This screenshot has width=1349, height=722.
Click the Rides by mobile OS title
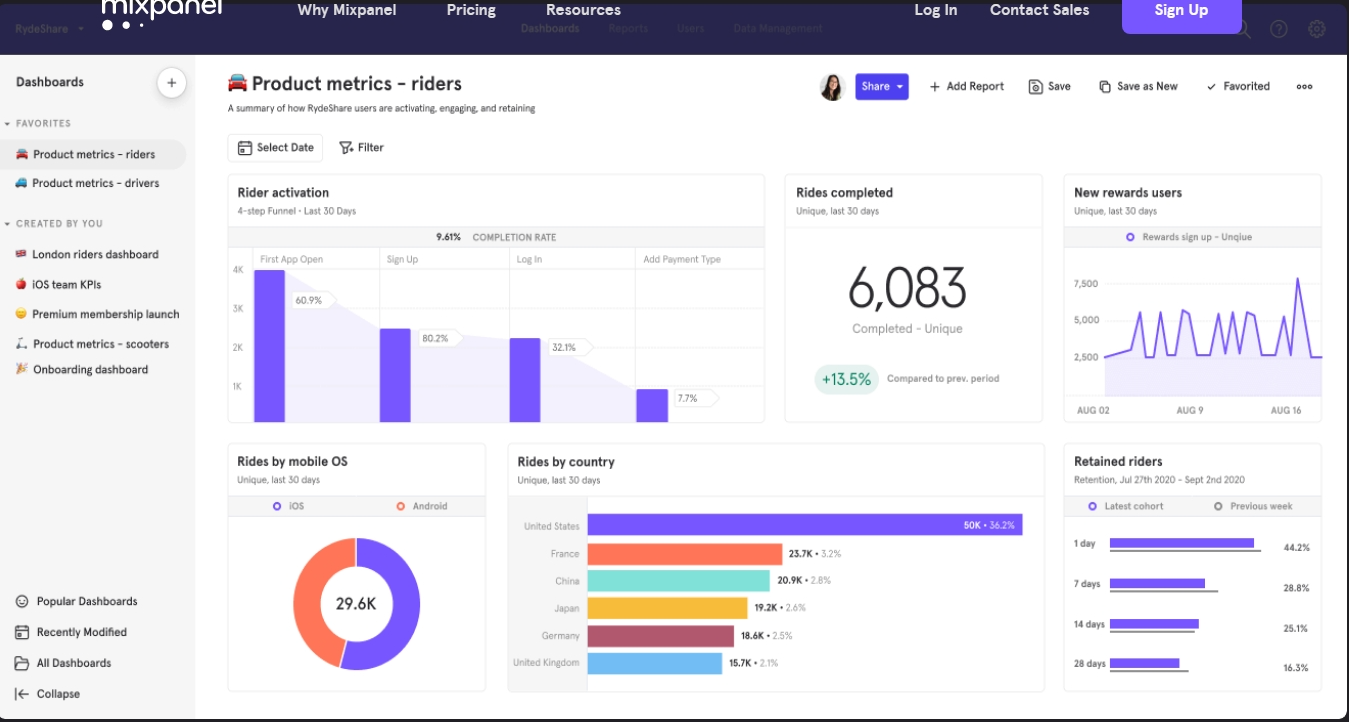292,462
